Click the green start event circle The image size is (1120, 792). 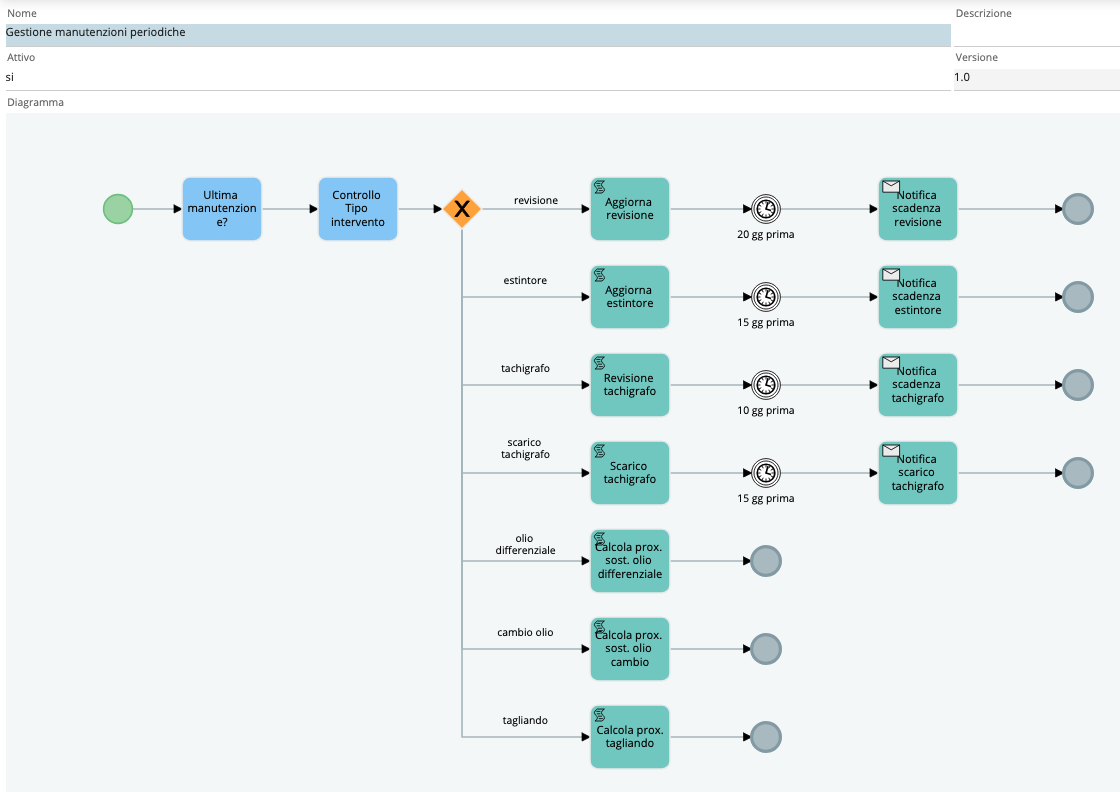click(118, 209)
